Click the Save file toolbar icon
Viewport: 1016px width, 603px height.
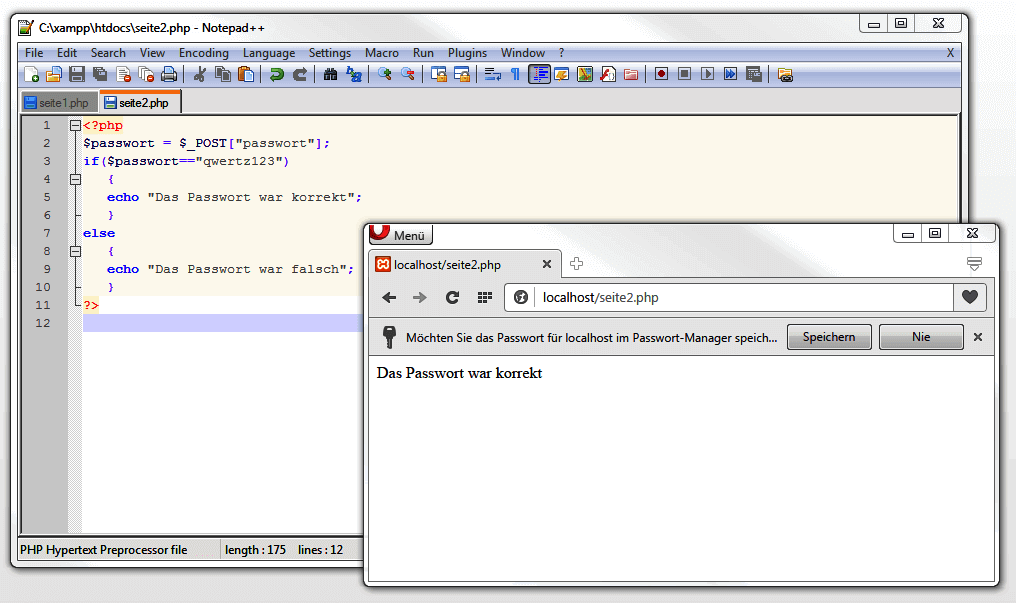76,74
